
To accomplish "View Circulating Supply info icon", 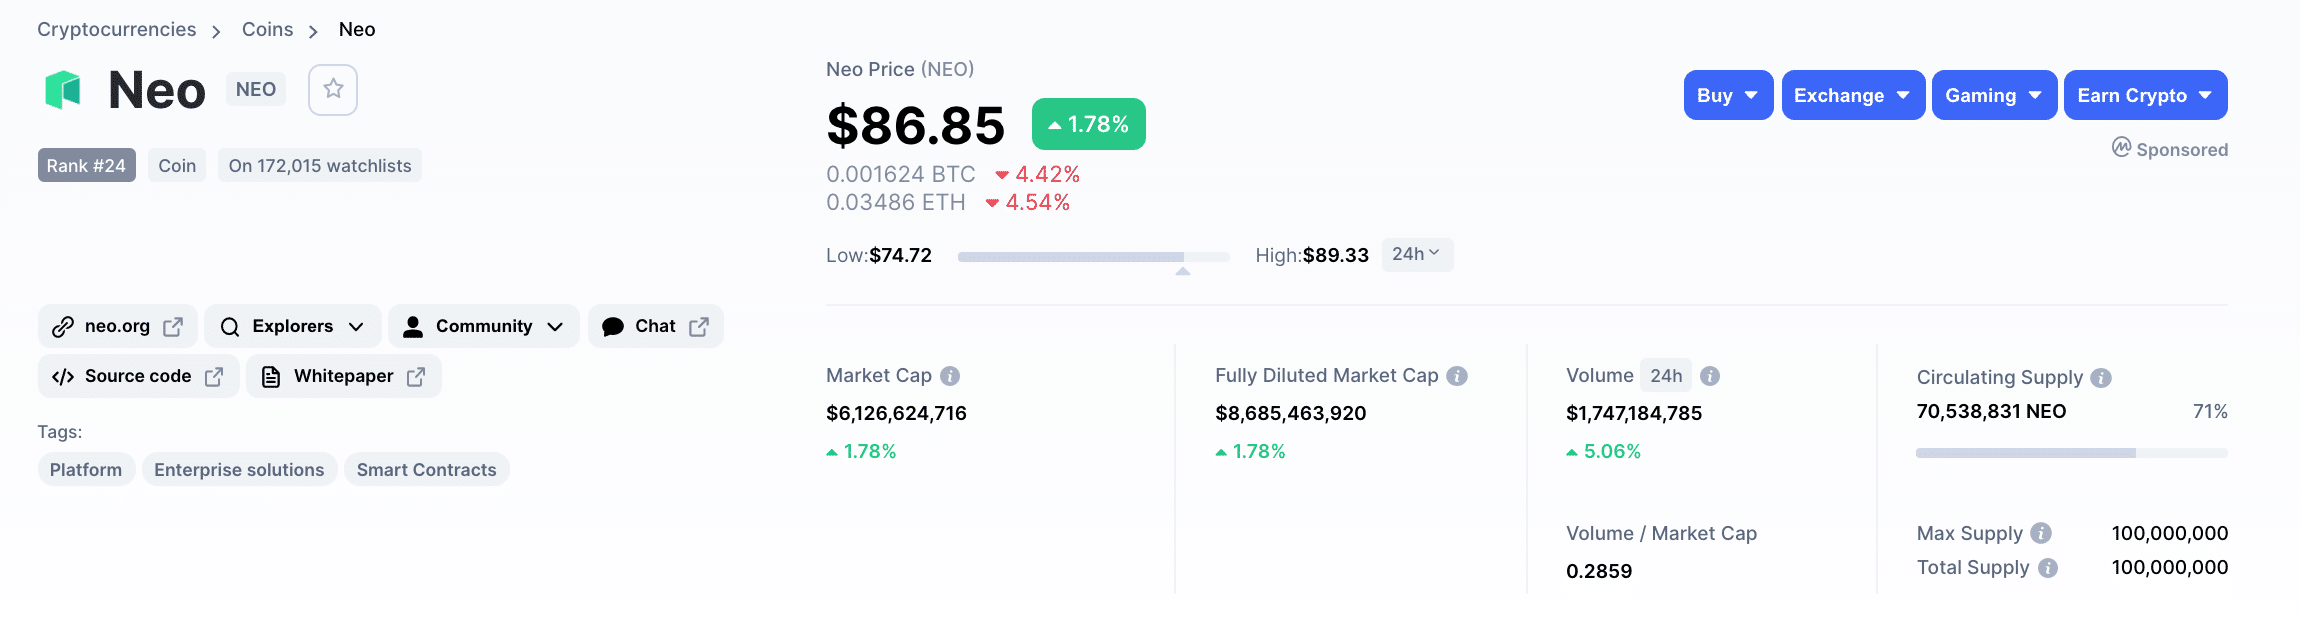I will tap(2101, 378).
